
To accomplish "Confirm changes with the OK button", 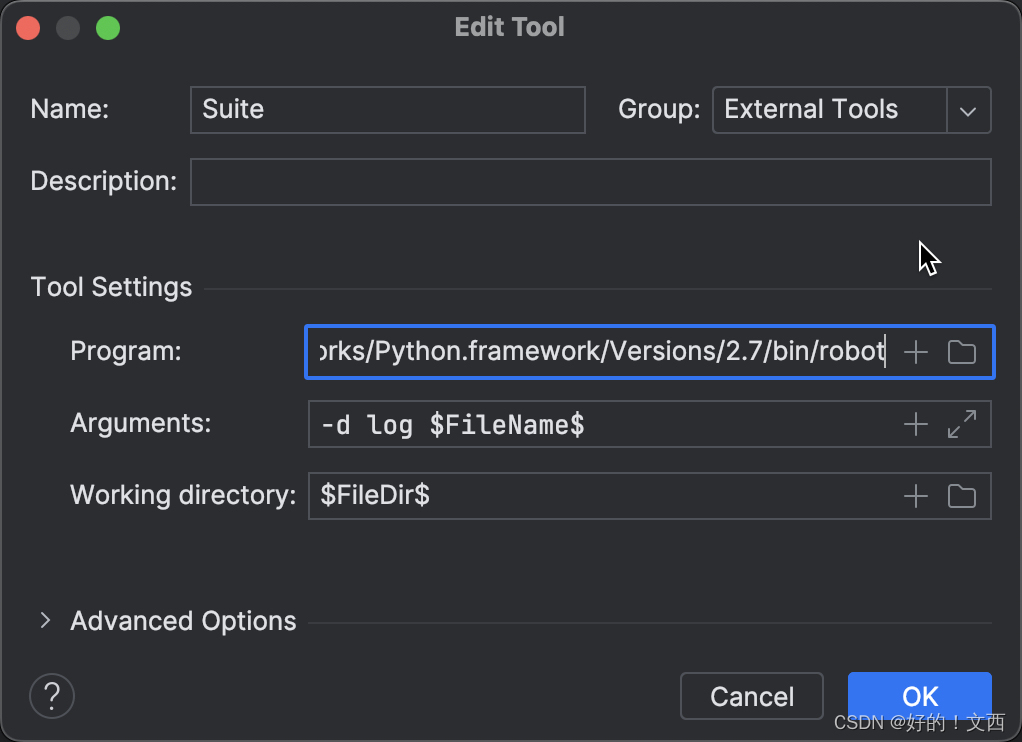I will [x=920, y=696].
